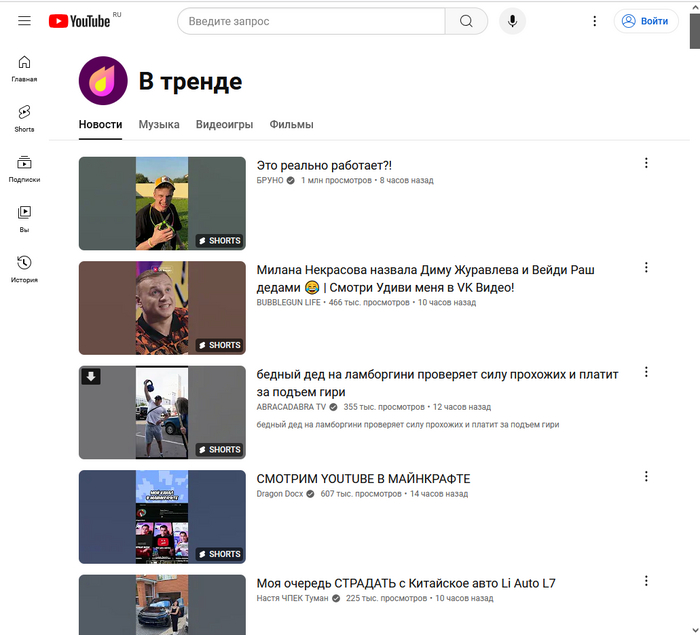Open бедный дед на ламборгини video title
The width and height of the screenshot is (700, 635).
click(438, 383)
